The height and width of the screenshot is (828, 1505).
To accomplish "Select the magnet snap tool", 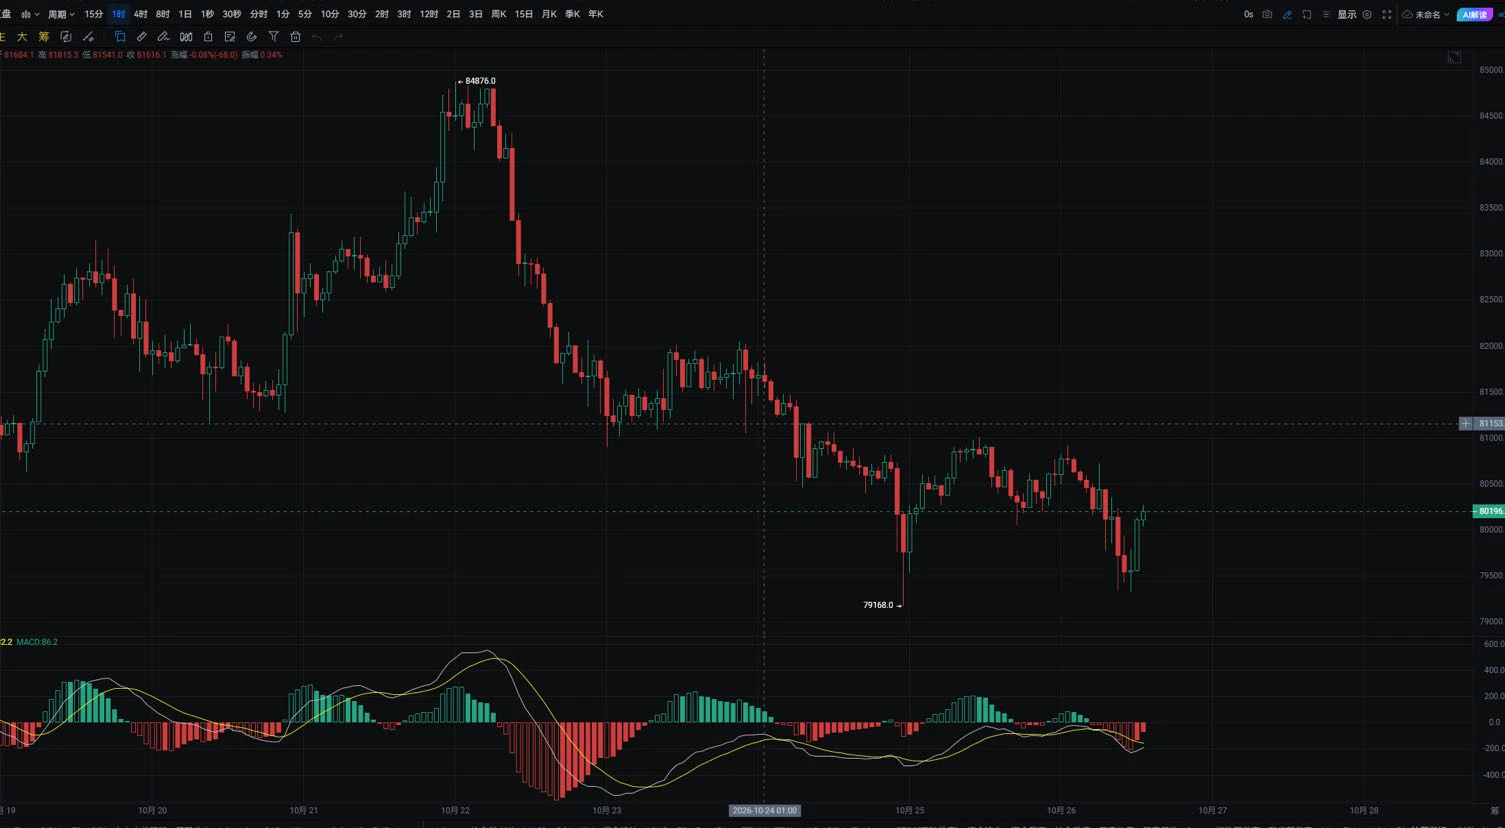I will [x=251, y=37].
